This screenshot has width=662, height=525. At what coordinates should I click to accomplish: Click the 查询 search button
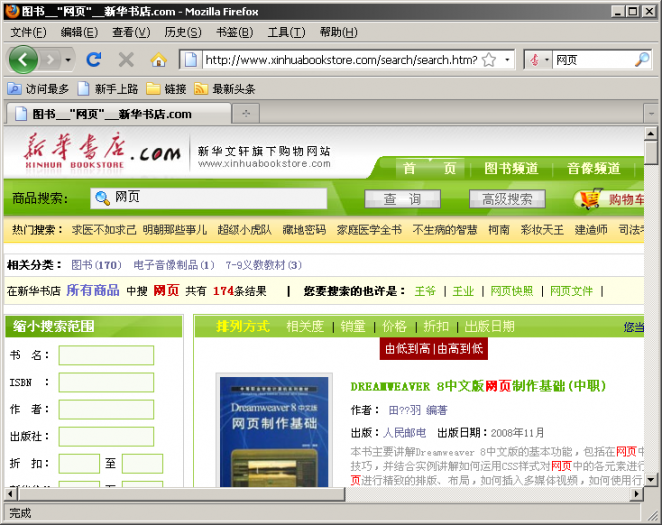(x=402, y=199)
